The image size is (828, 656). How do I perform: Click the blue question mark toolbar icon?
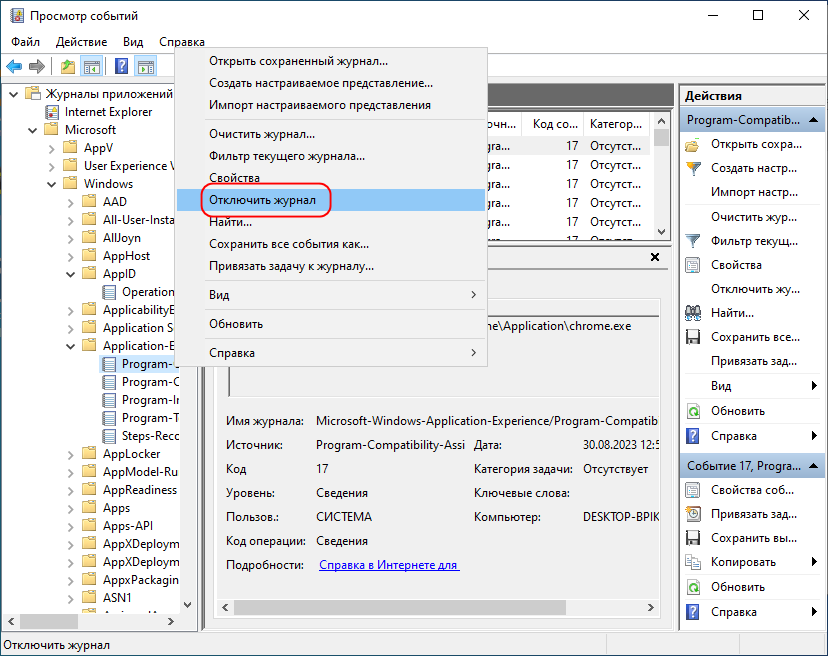[121, 67]
